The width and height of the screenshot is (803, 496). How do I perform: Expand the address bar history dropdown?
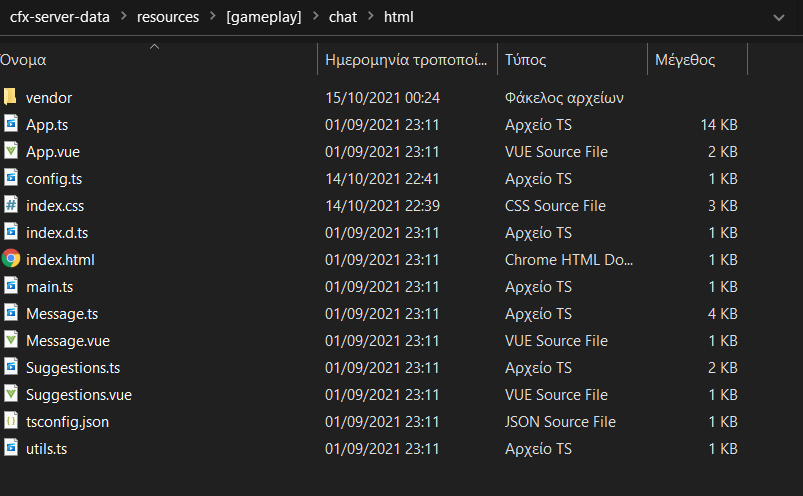click(779, 17)
